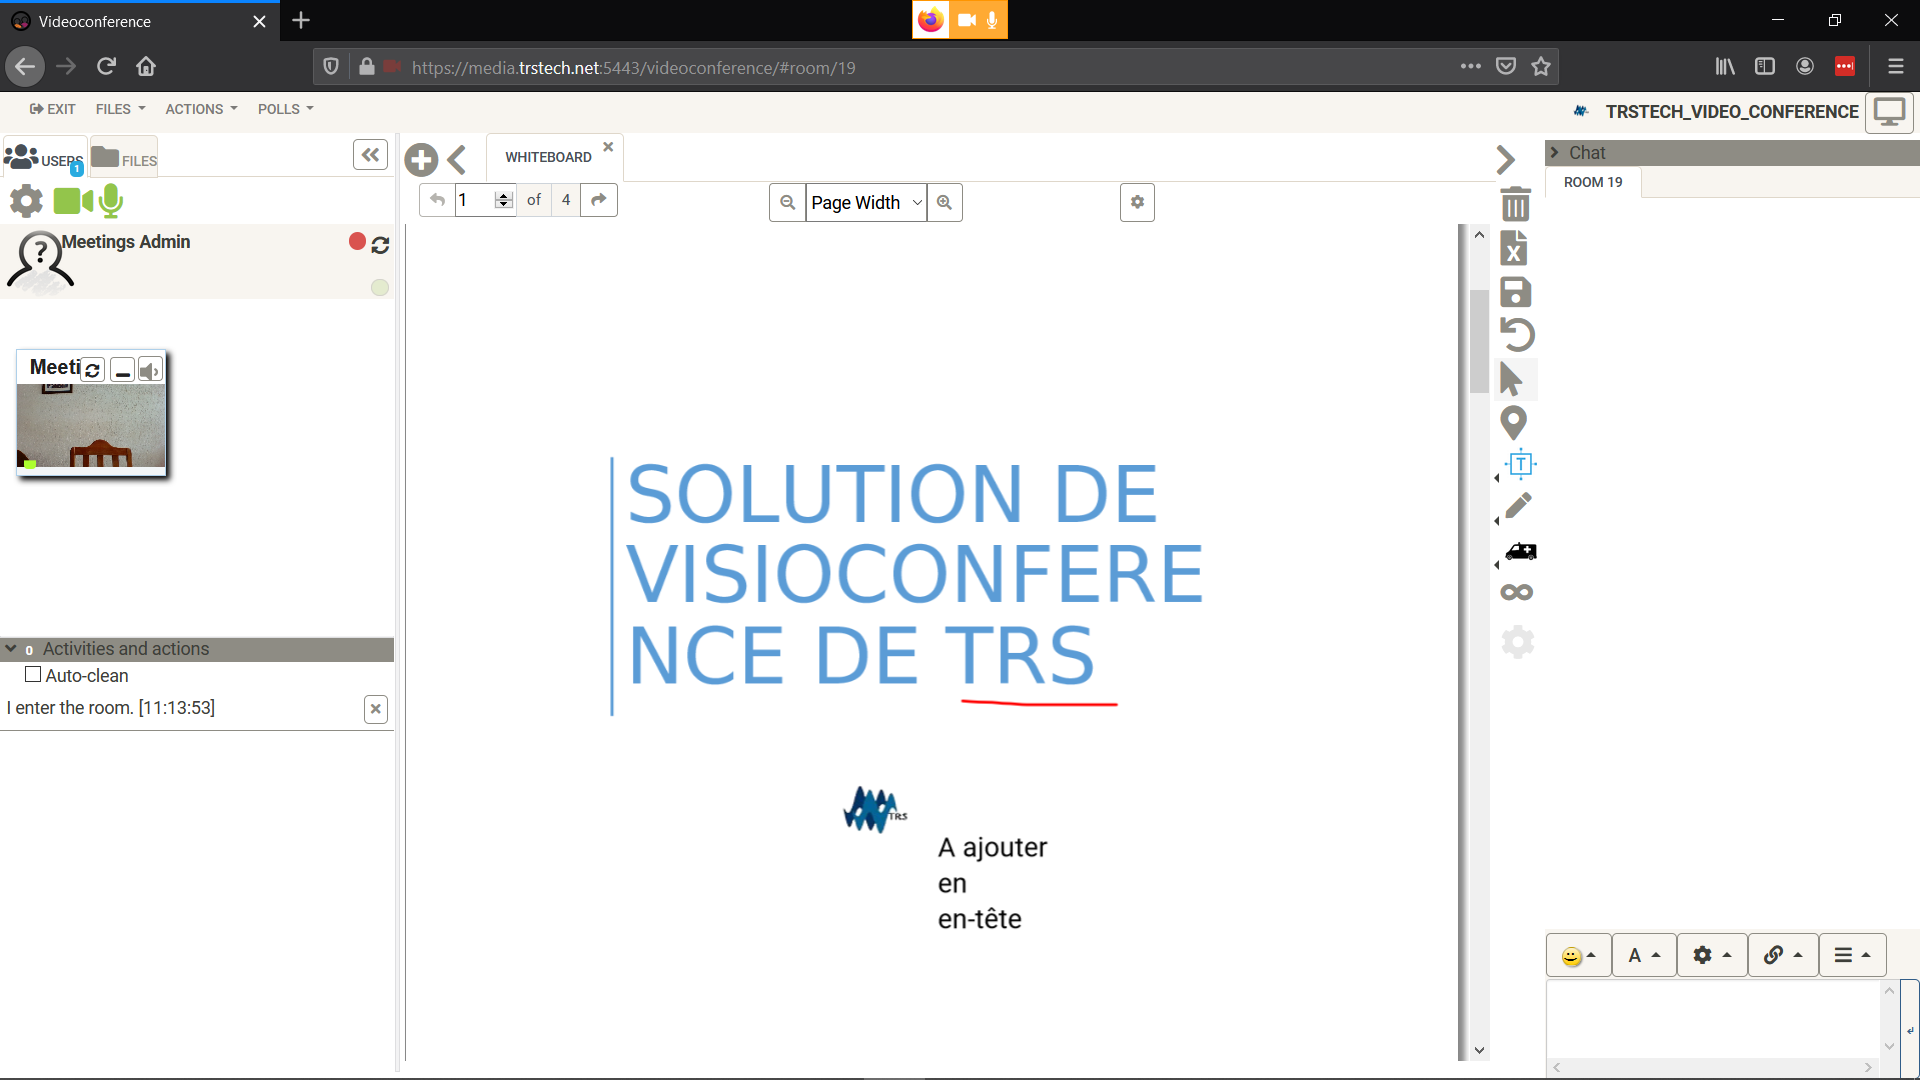
Task: Select the location pin marker tool
Action: [1514, 423]
